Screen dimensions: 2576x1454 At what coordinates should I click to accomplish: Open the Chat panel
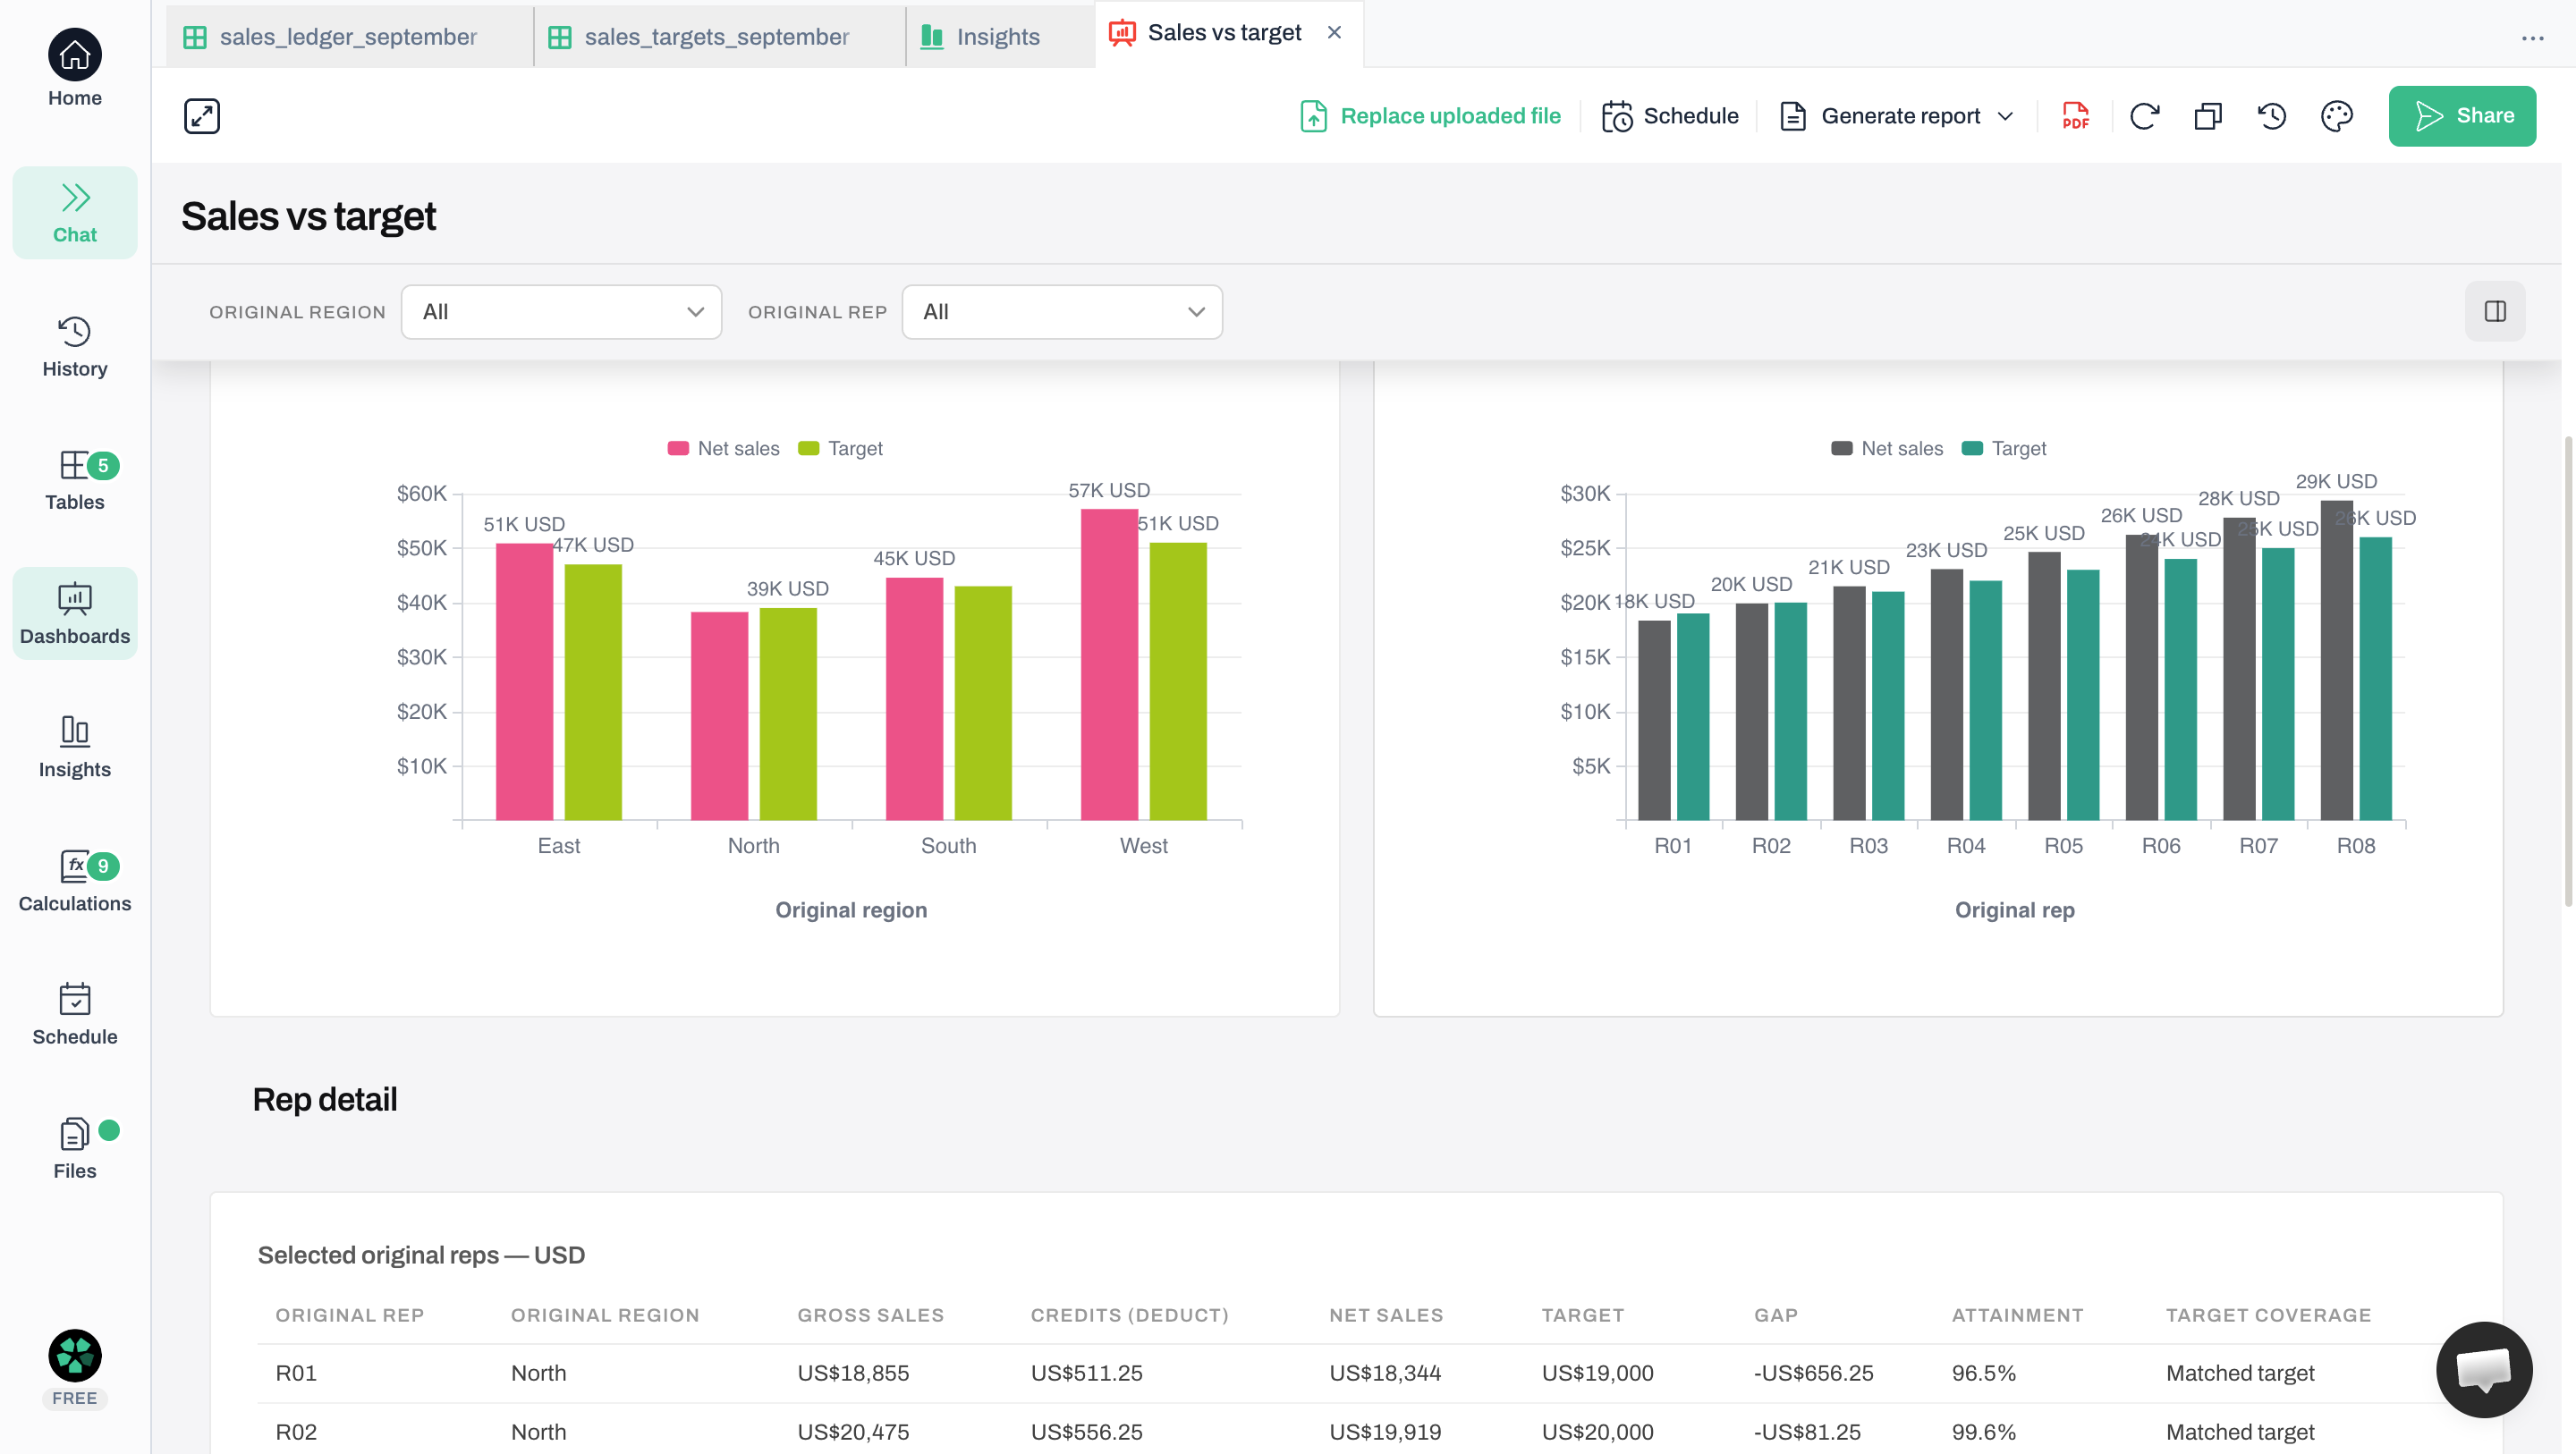[x=75, y=213]
